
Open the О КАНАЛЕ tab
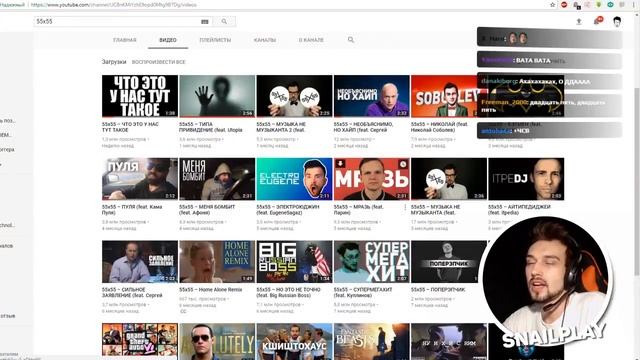point(311,40)
